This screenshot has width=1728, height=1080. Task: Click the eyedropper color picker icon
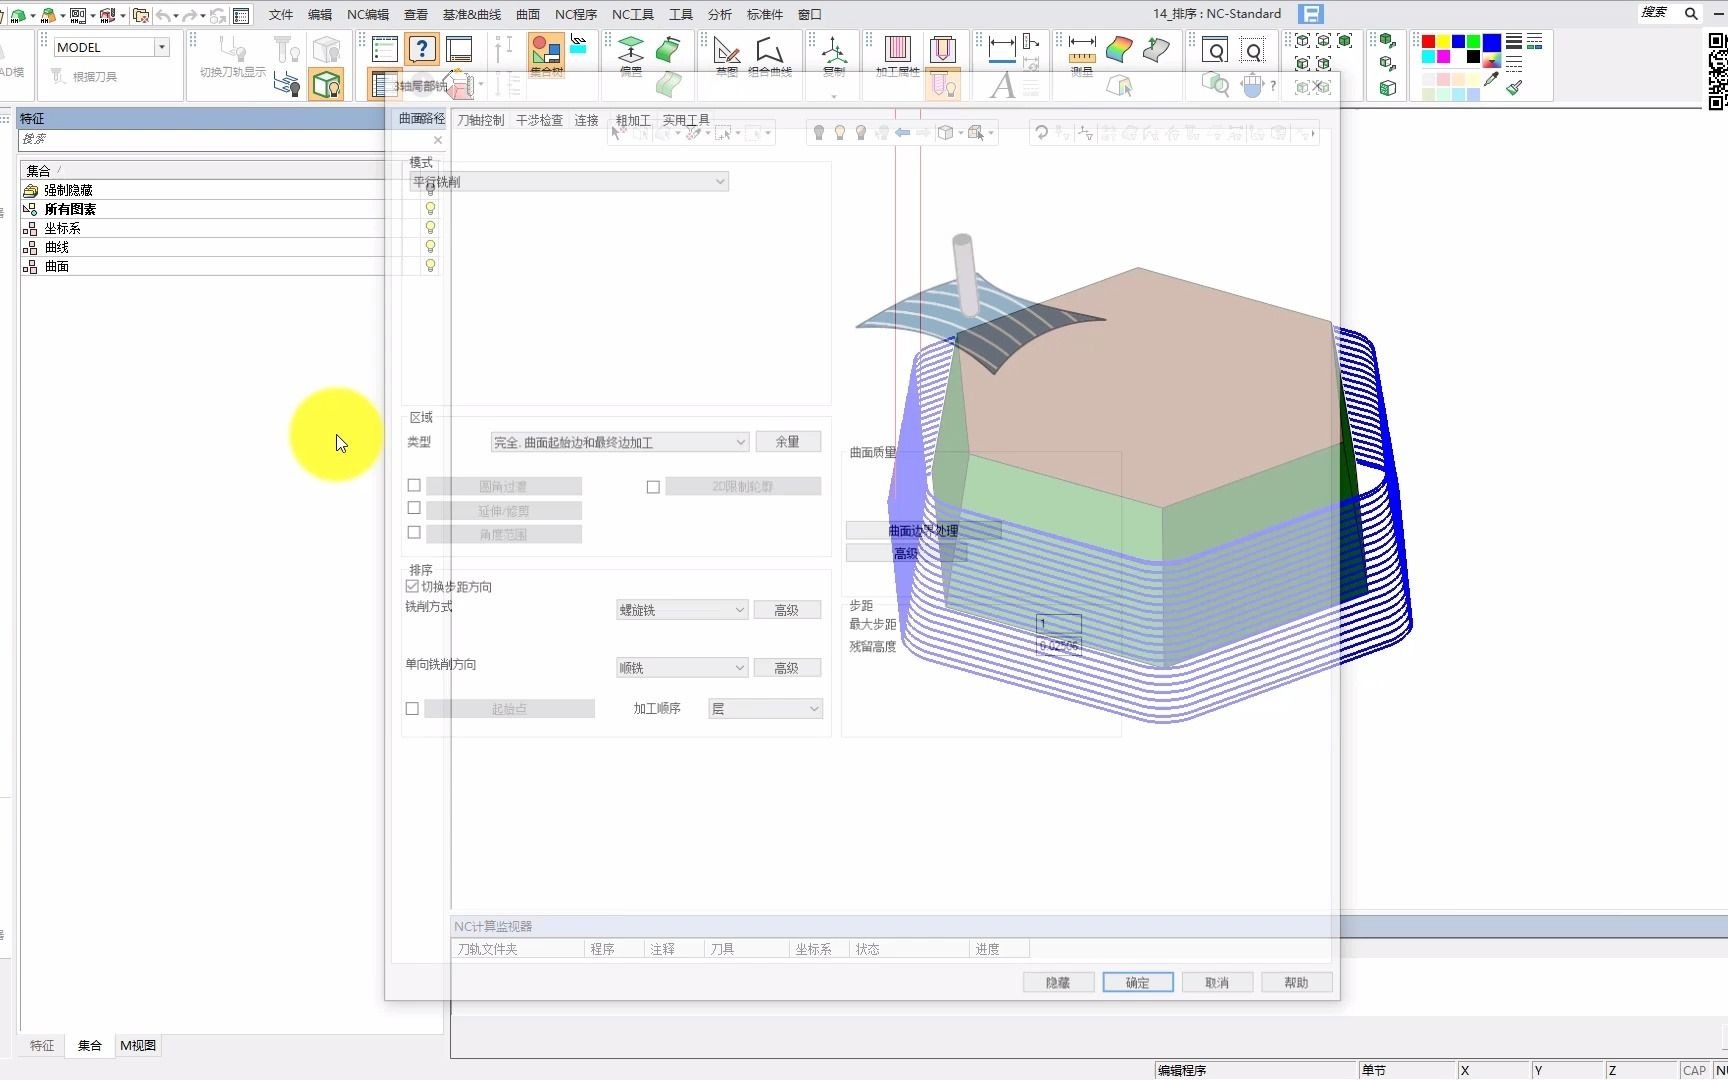click(1491, 81)
